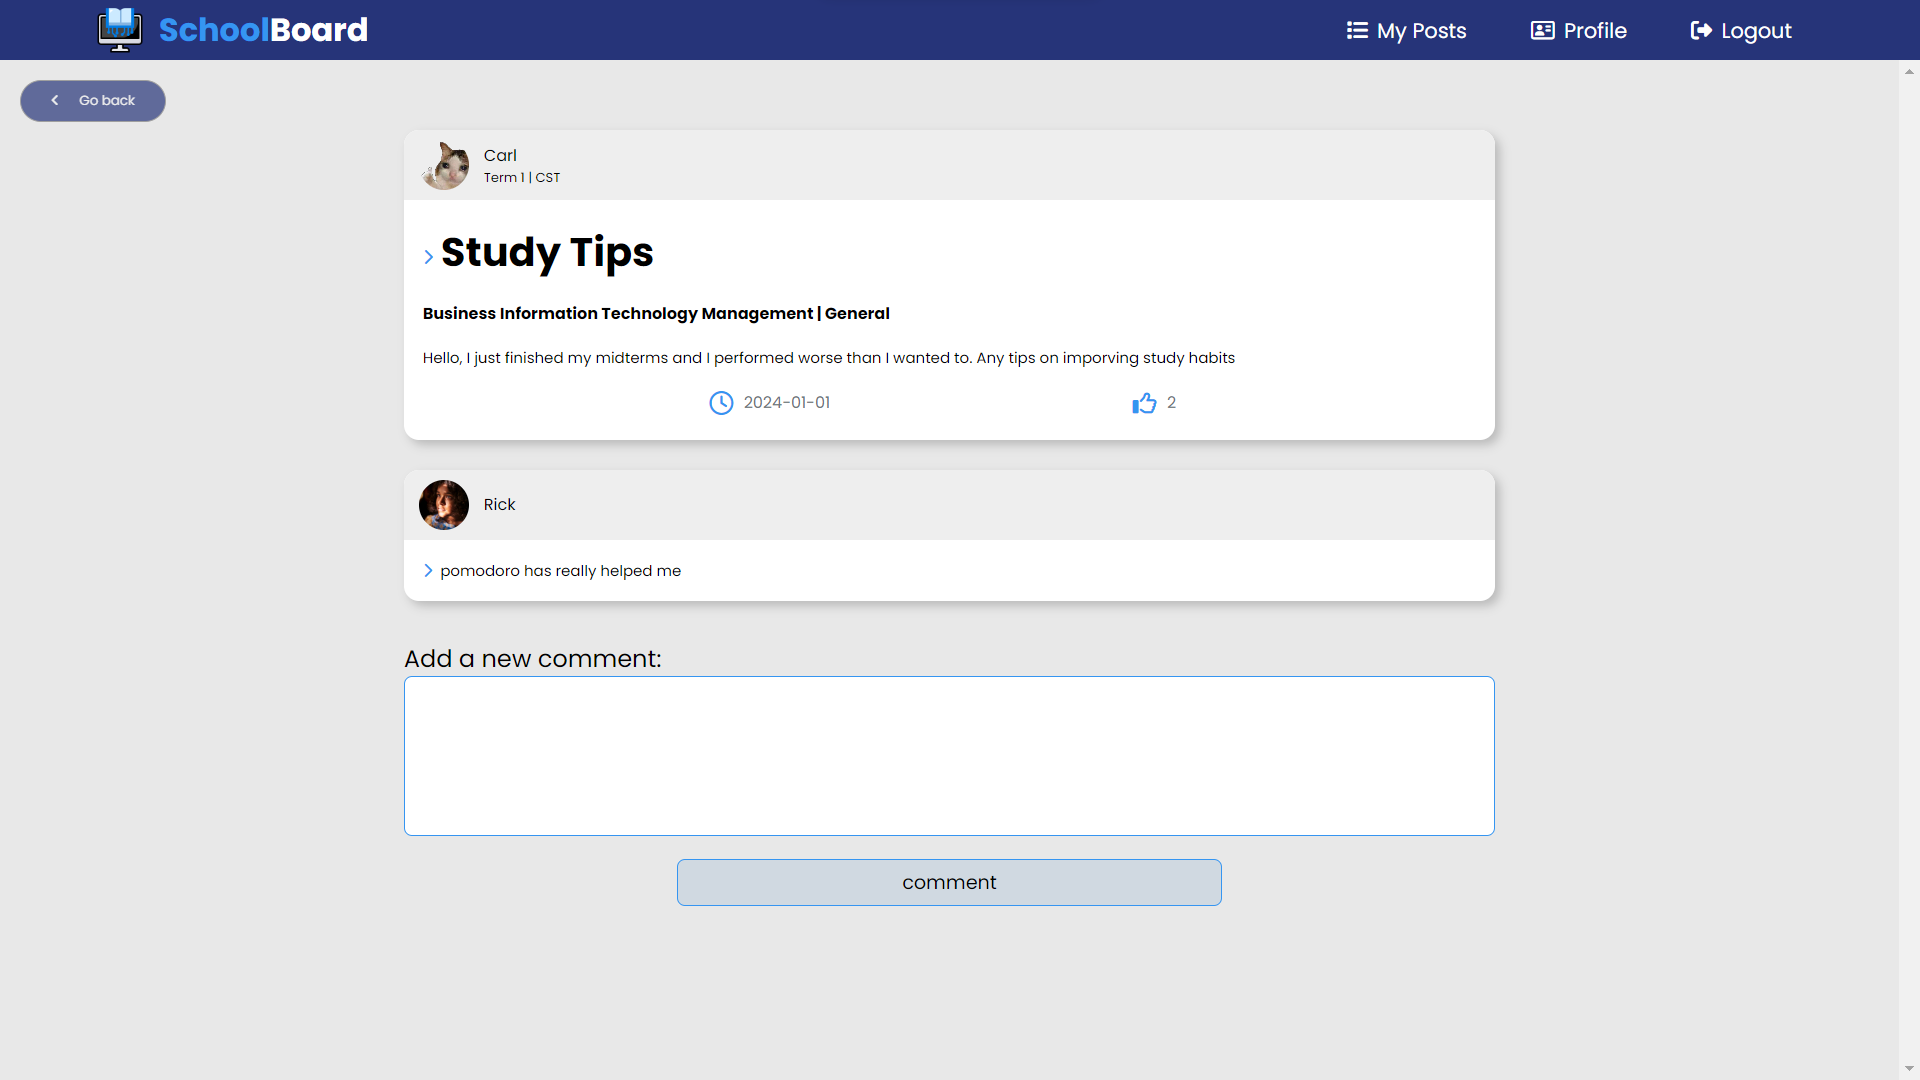Click Carl's username in post header
Image resolution: width=1920 pixels, height=1080 pixels.
tap(500, 155)
